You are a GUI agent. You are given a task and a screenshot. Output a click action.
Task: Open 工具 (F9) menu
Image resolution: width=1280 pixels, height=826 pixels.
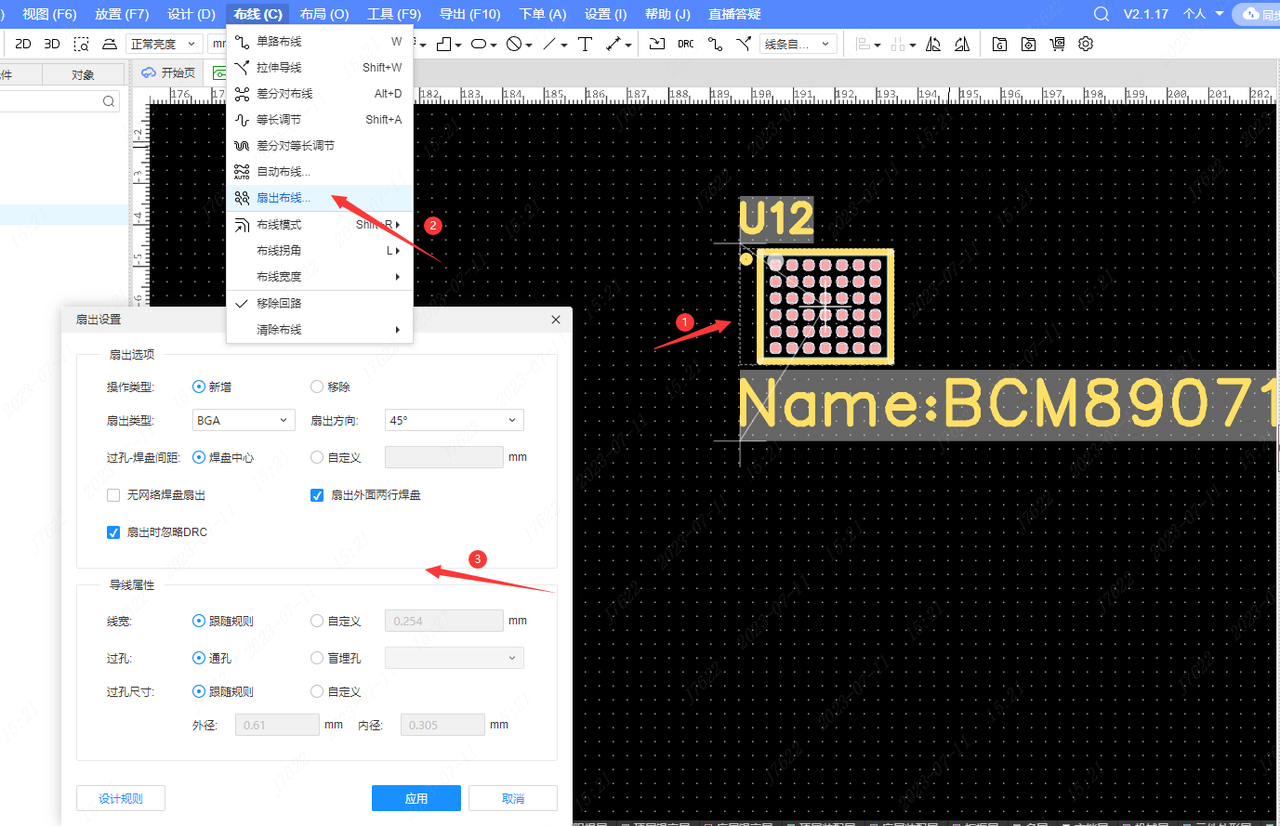click(x=394, y=14)
